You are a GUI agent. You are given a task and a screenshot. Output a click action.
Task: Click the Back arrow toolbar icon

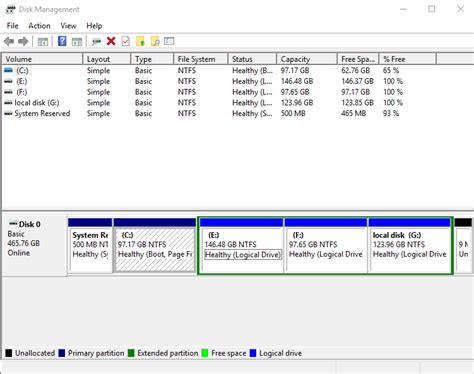tap(9, 42)
